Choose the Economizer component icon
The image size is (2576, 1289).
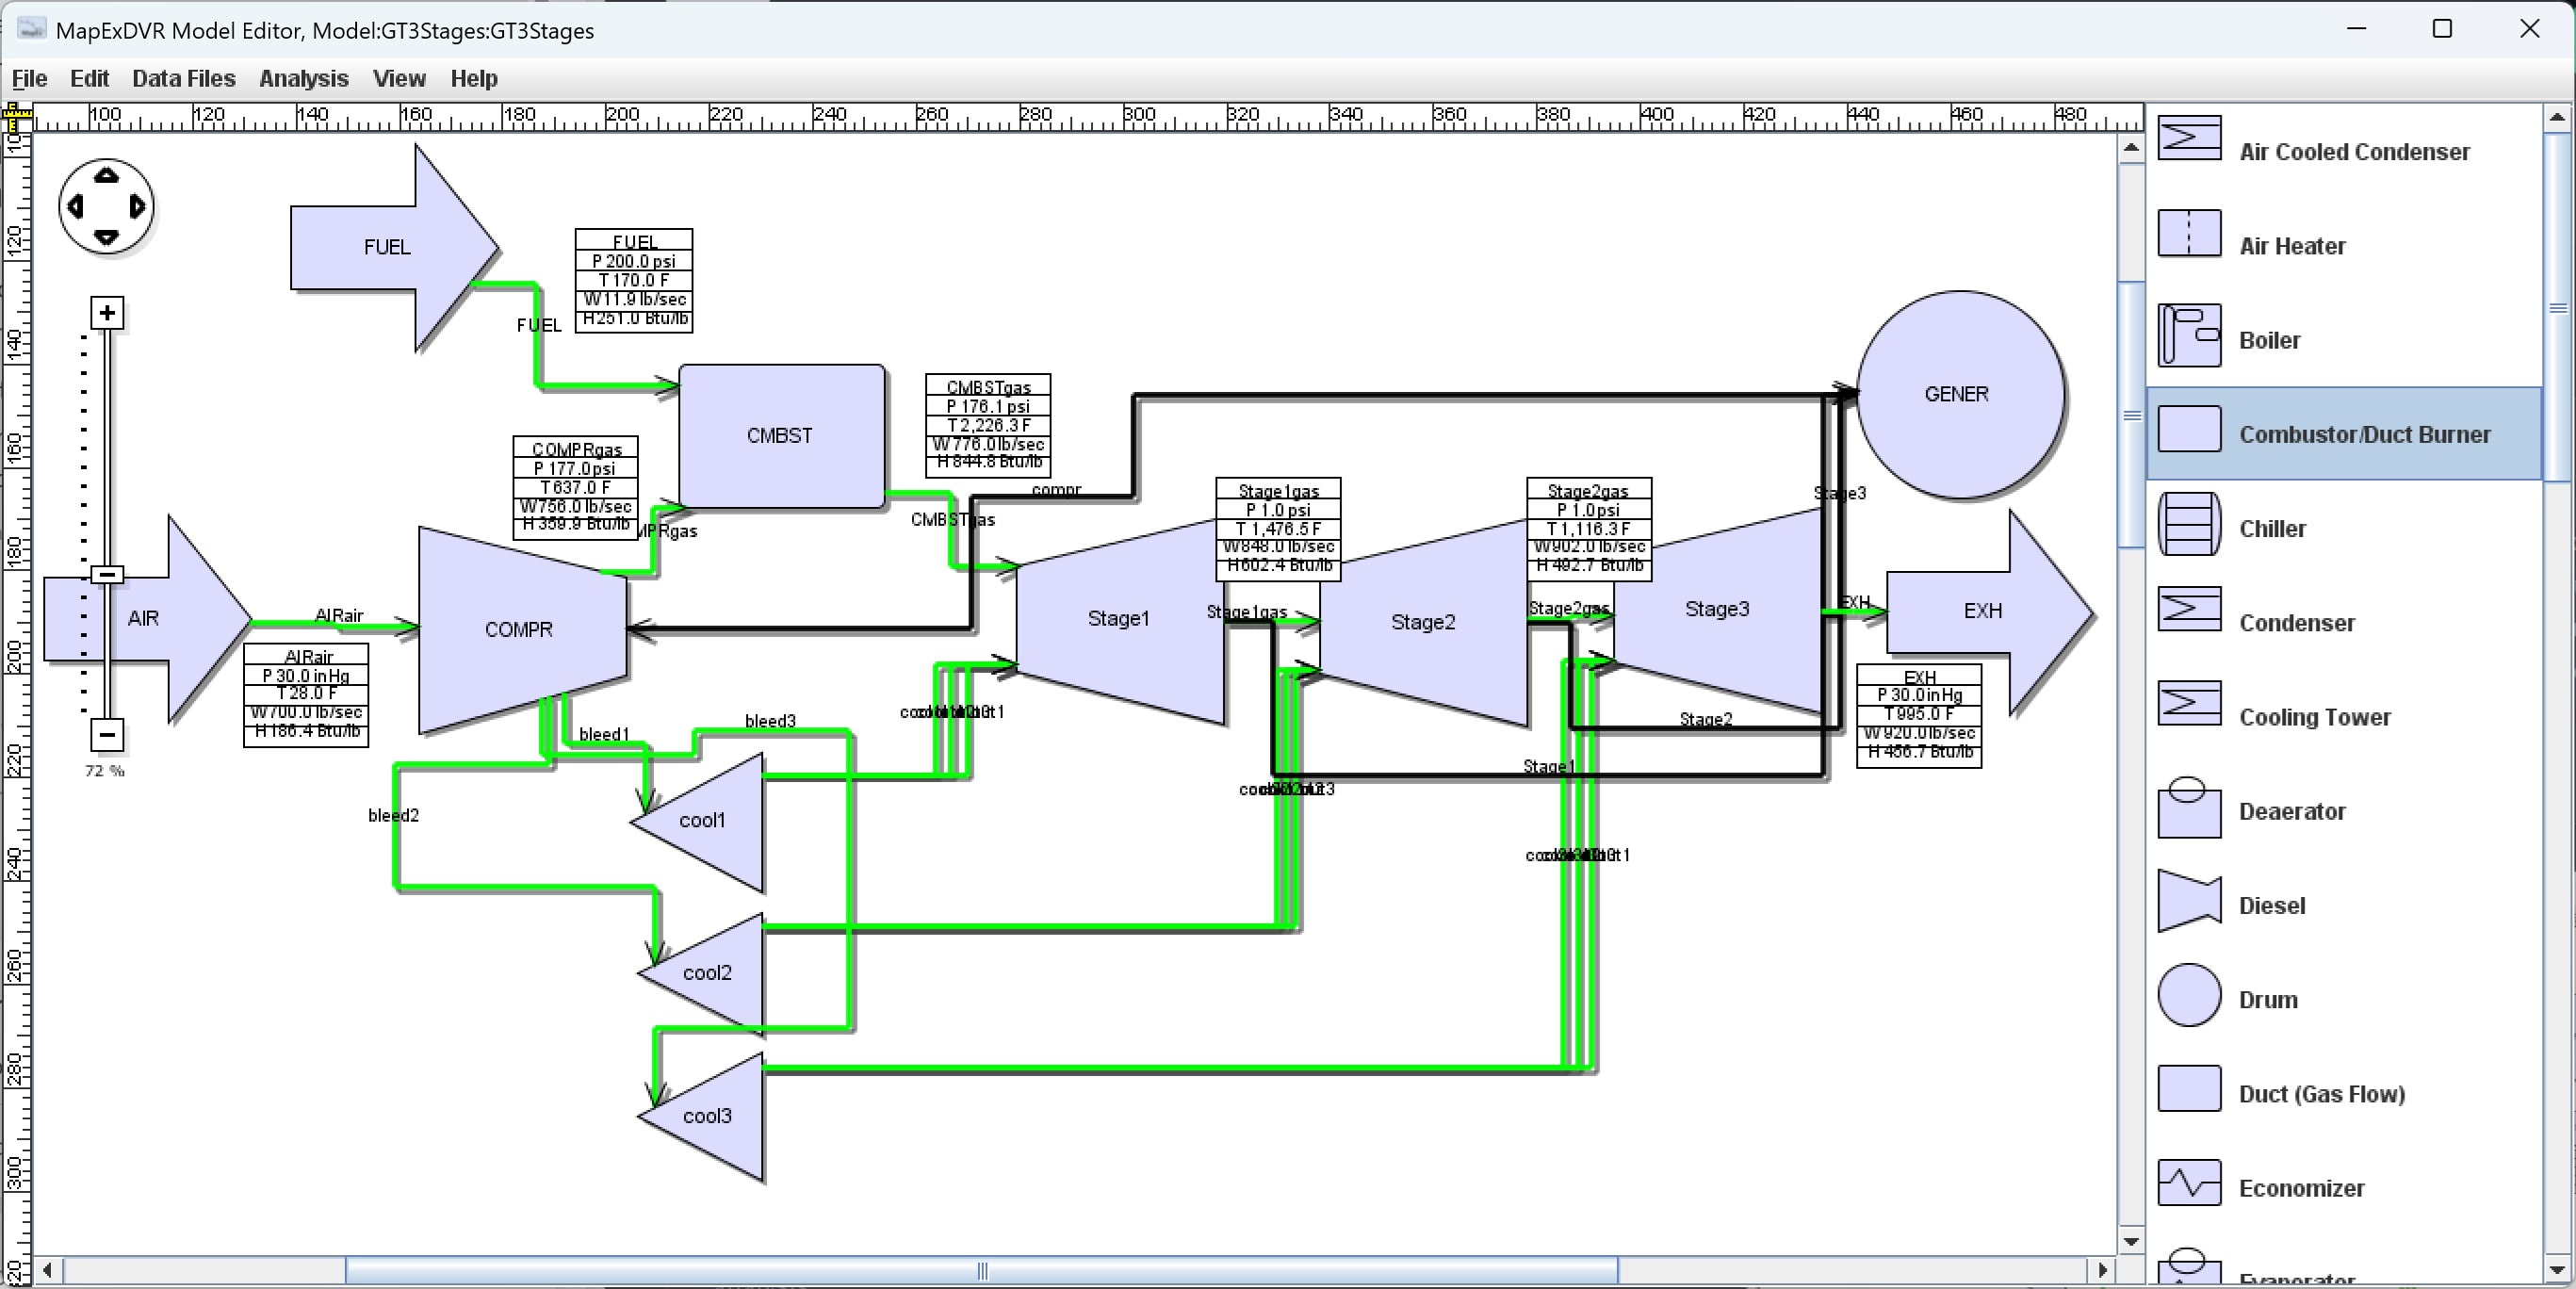2189,1183
